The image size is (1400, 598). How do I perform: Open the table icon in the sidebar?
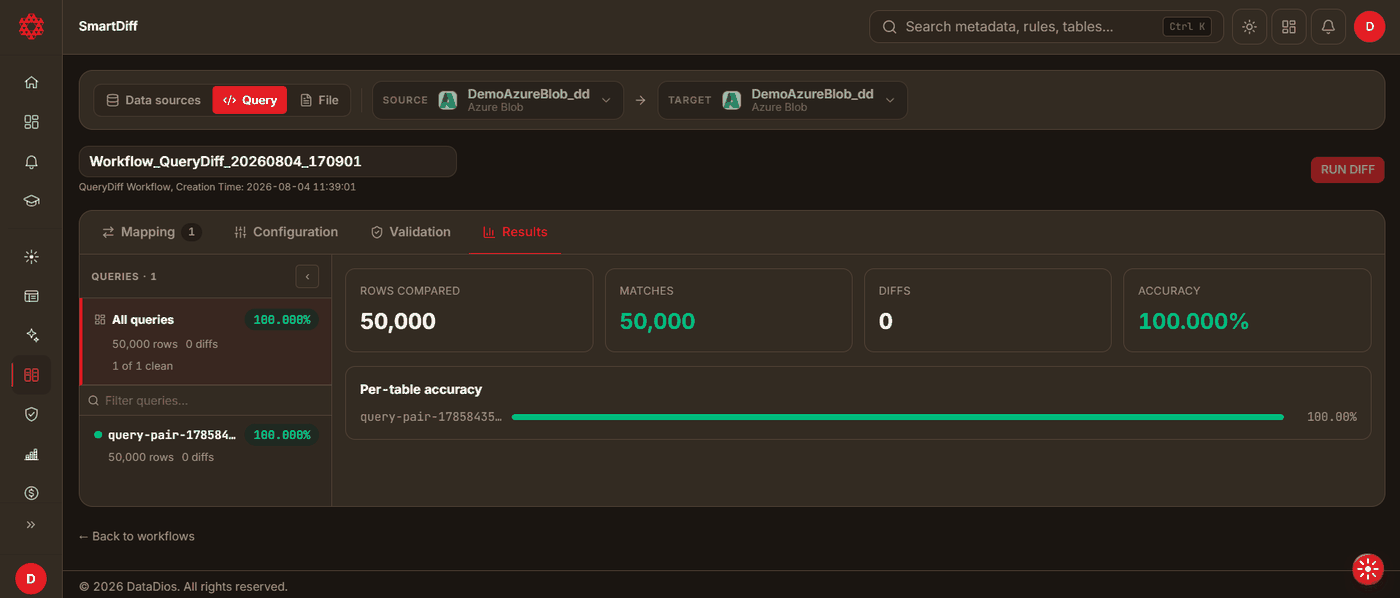(31, 296)
